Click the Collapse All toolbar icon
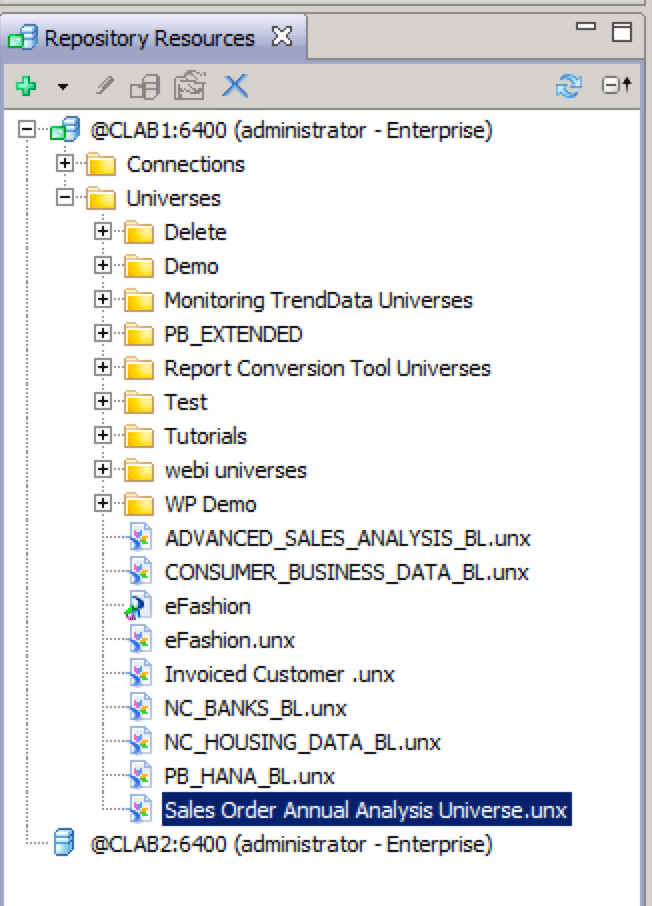Image resolution: width=652 pixels, height=906 pixels. pos(617,86)
